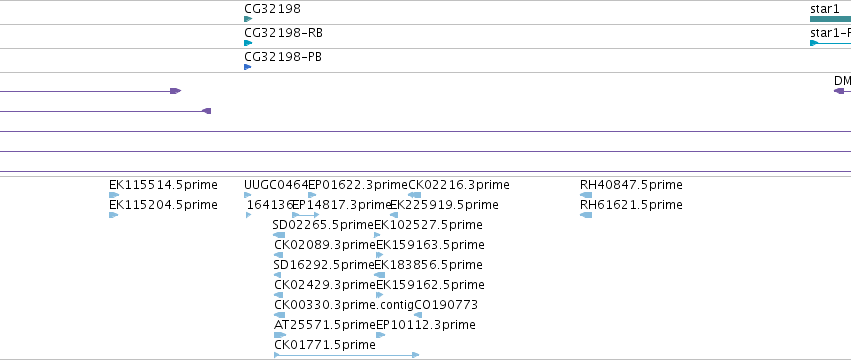Select the CG32198 gene arrow glyph
The width and height of the screenshot is (851, 360).
click(248, 19)
